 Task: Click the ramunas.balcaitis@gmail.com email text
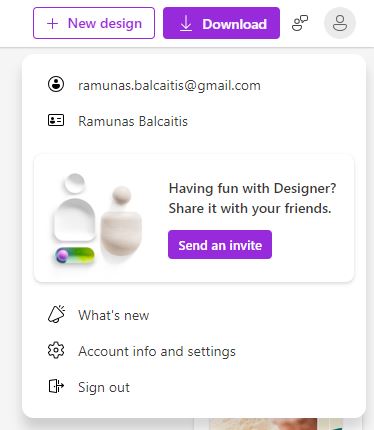tap(169, 85)
